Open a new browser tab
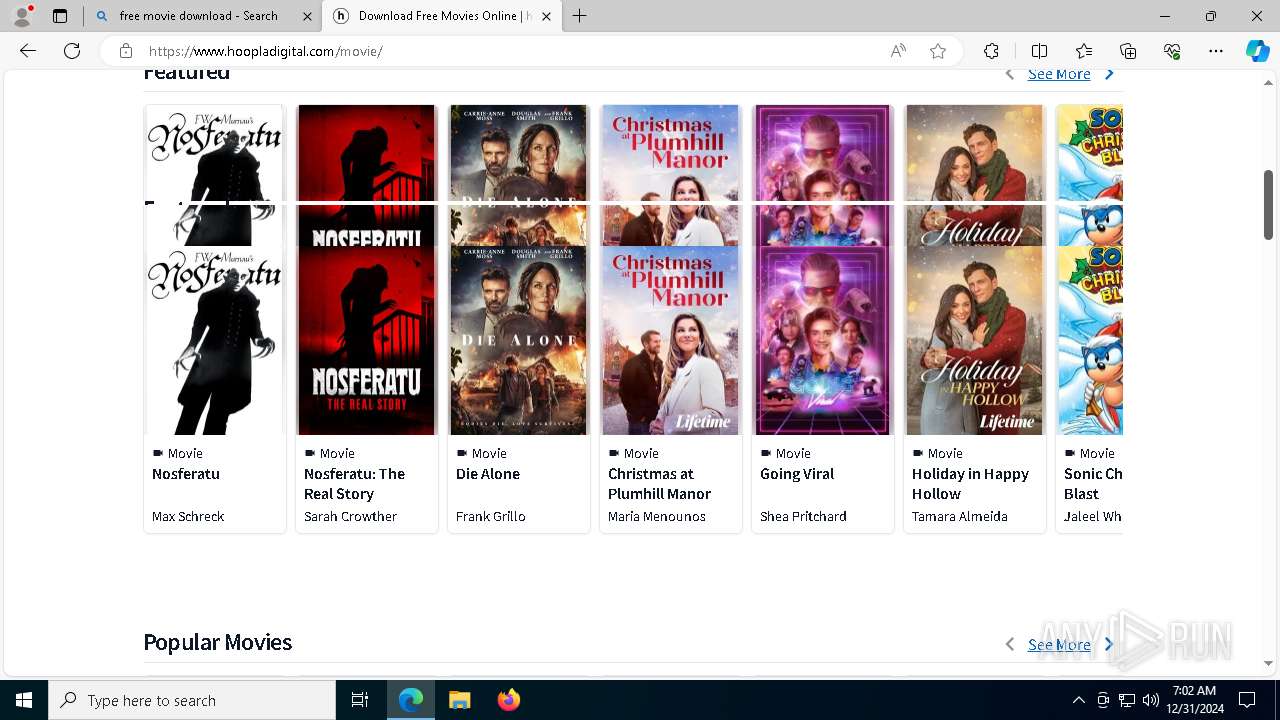 [x=580, y=16]
